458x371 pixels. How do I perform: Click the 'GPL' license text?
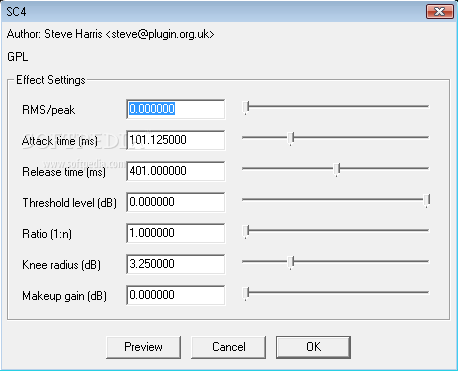coord(17,57)
